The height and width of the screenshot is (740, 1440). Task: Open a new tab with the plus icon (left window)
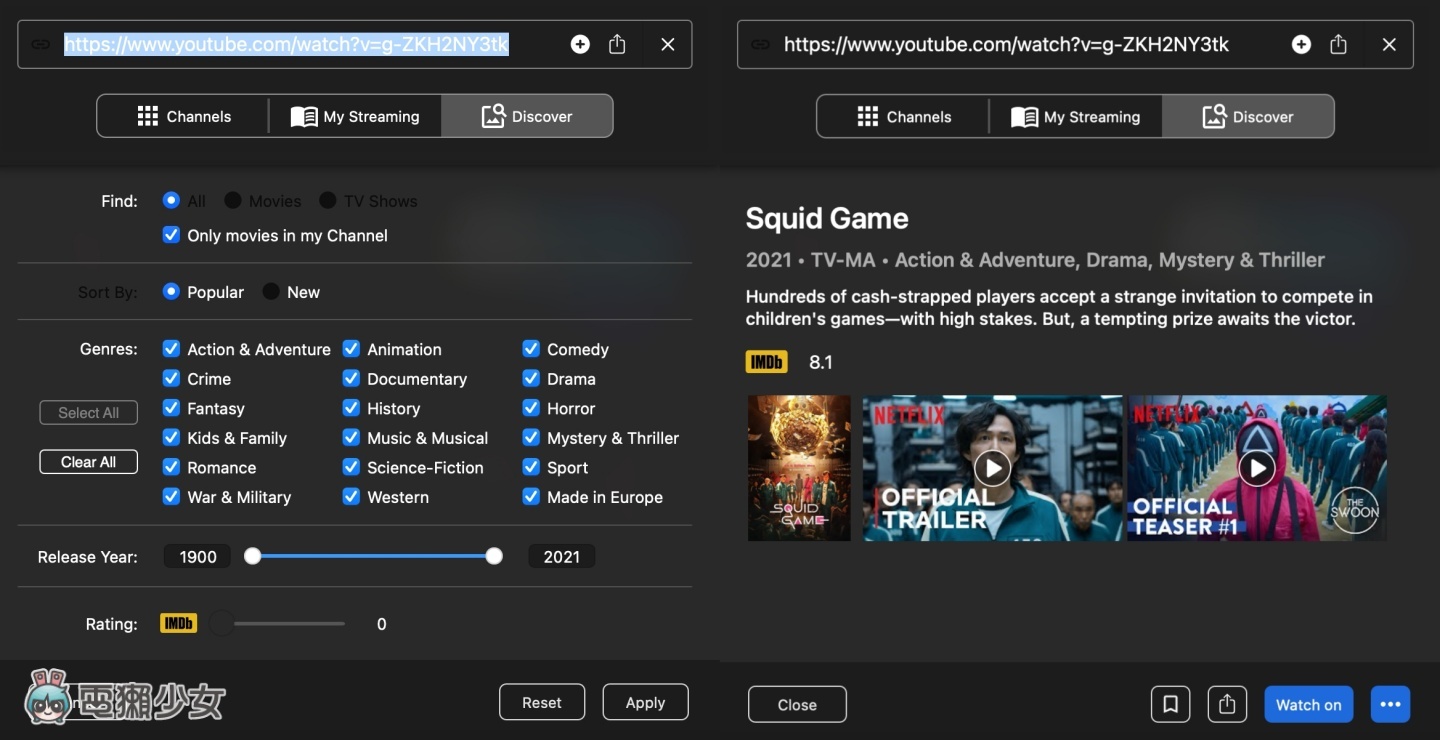[x=580, y=44]
